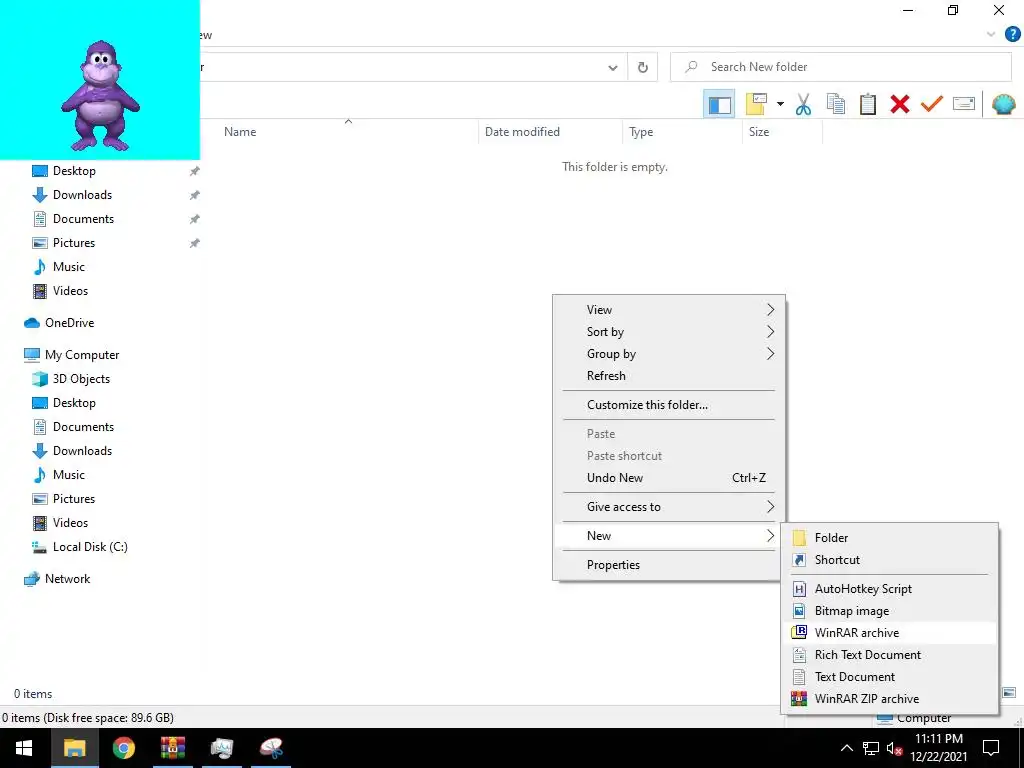Expand the New submenu entry
The image size is (1024, 768).
coord(668,536)
